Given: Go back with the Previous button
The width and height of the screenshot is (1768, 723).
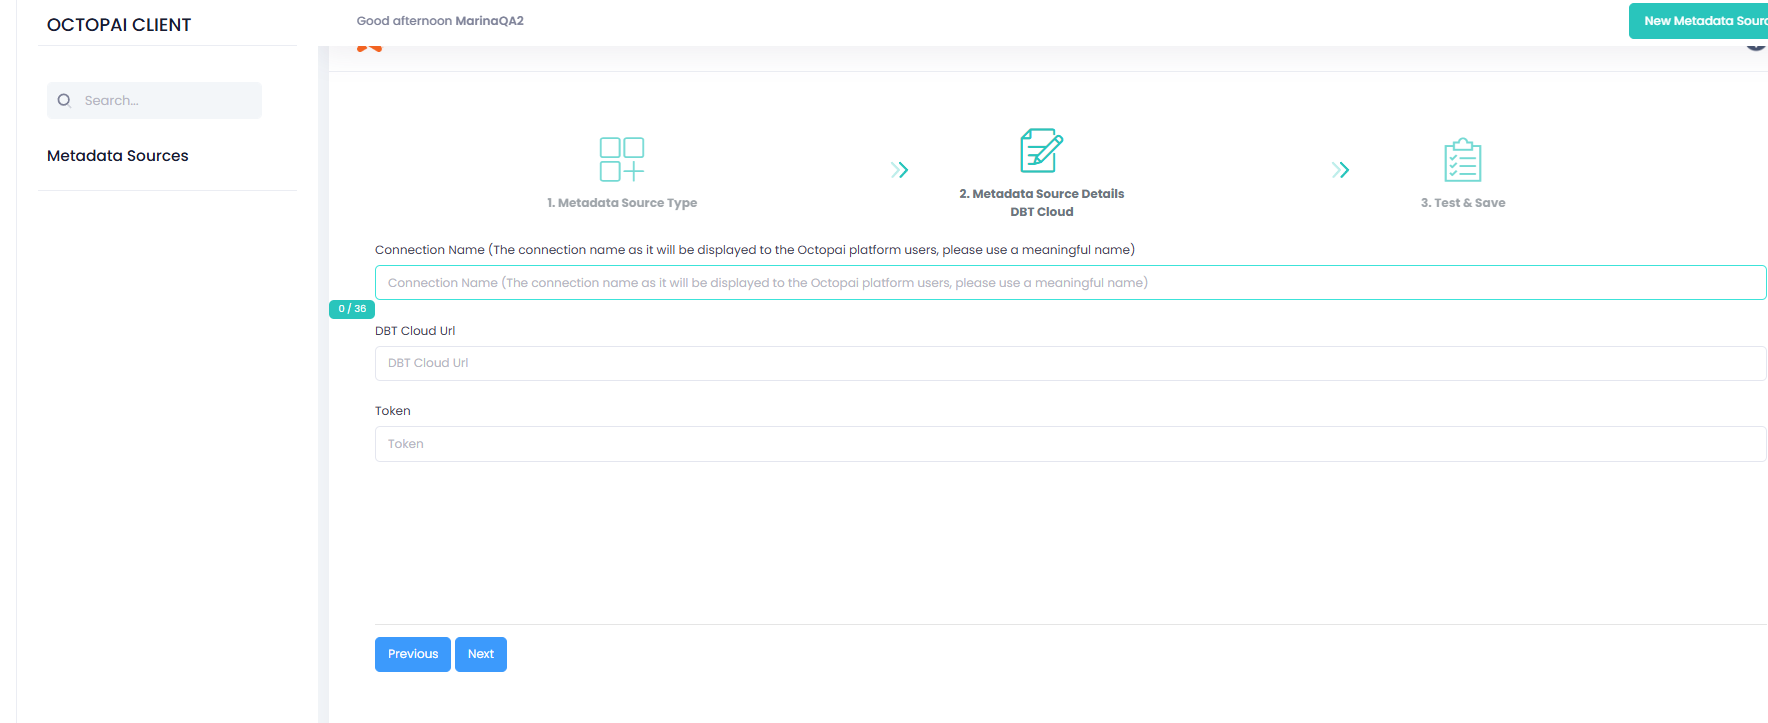Looking at the screenshot, I should pyautogui.click(x=413, y=654).
